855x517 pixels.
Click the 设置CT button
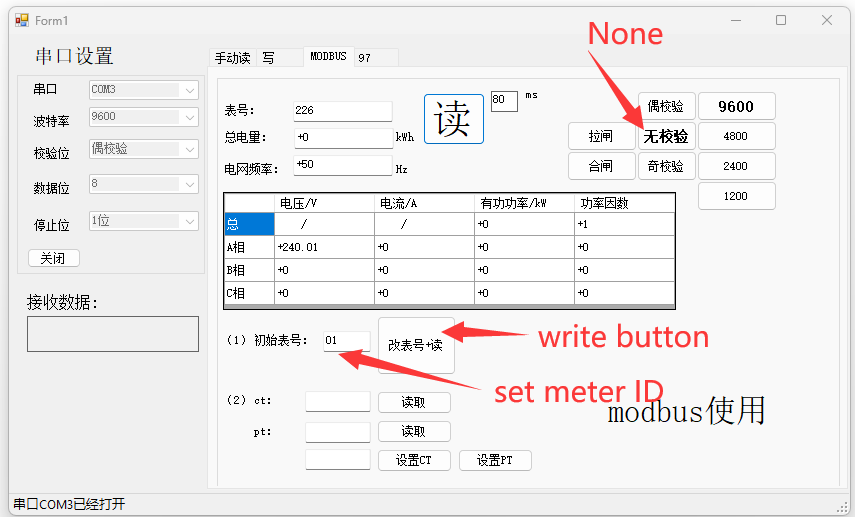(414, 460)
